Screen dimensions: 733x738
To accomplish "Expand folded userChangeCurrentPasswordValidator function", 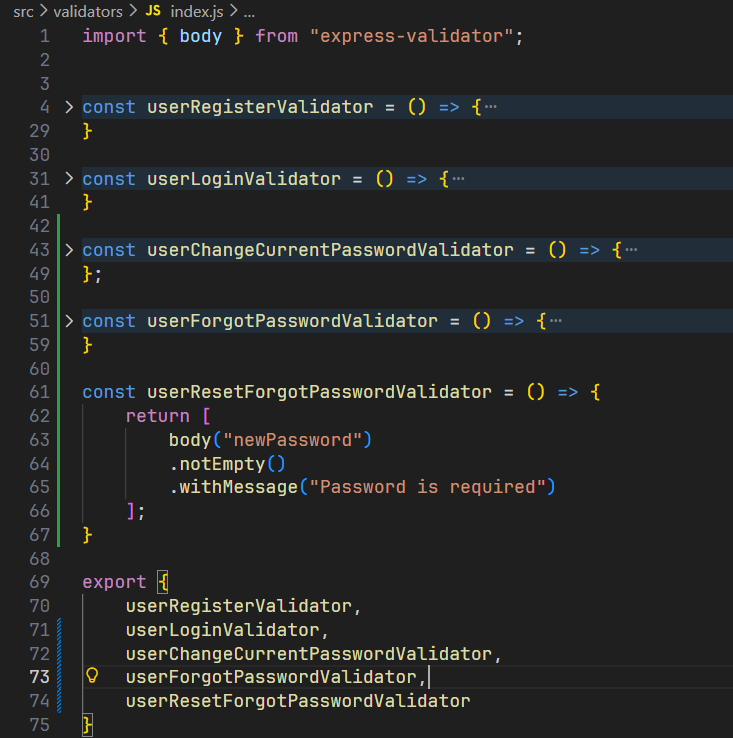I will [69, 250].
